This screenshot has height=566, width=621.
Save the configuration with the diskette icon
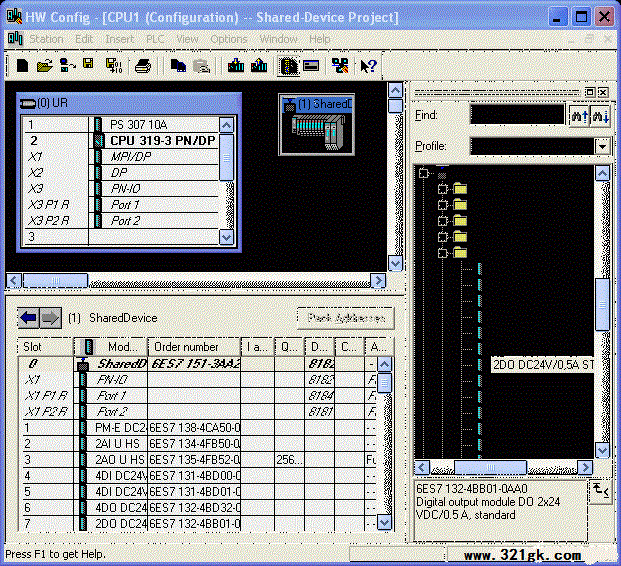point(88,63)
